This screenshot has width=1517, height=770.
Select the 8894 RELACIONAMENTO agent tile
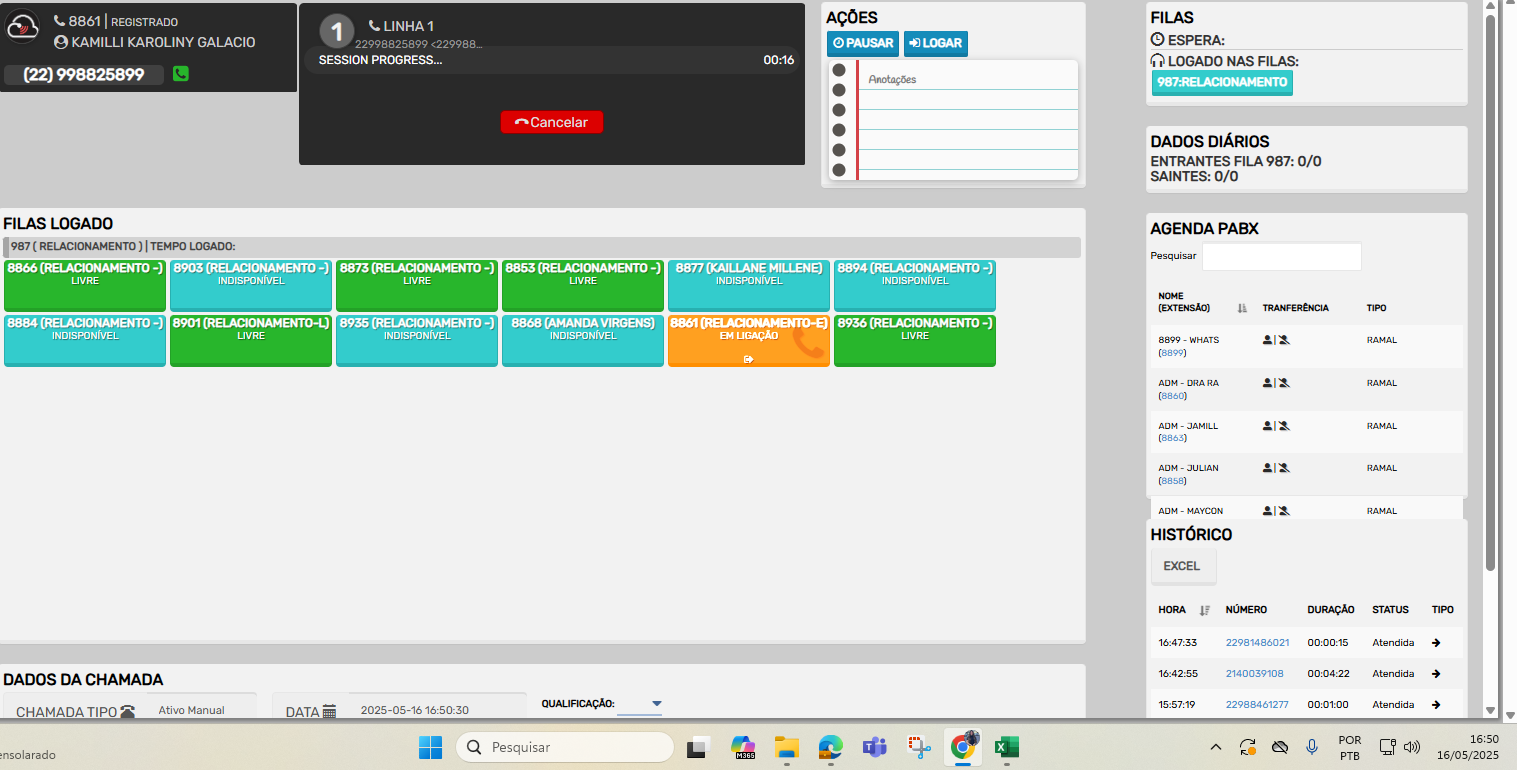tap(915, 285)
